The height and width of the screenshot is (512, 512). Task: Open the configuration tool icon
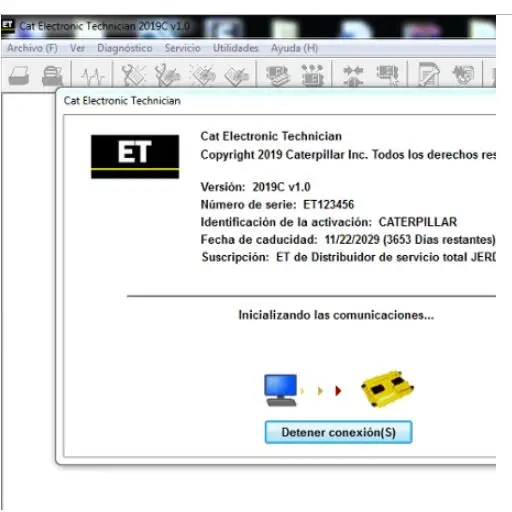387,75
